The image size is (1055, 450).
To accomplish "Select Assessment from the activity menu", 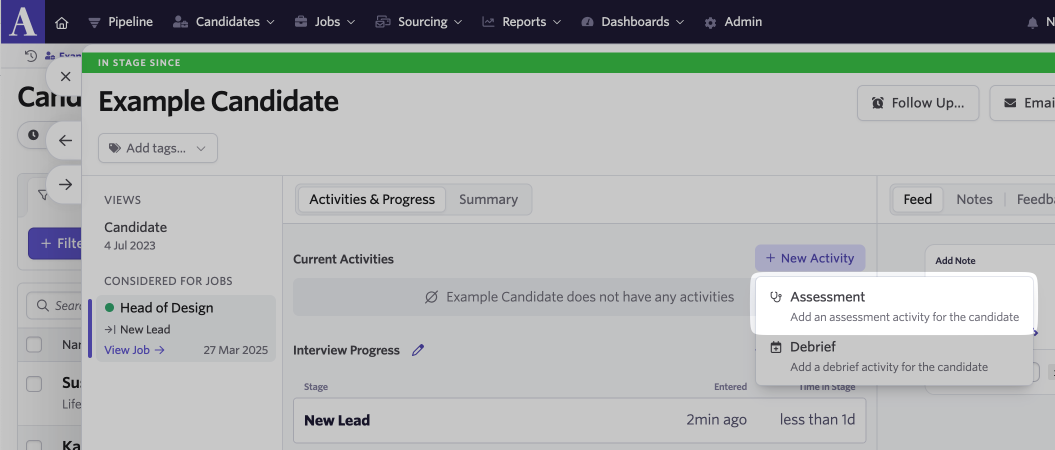I will [894, 305].
